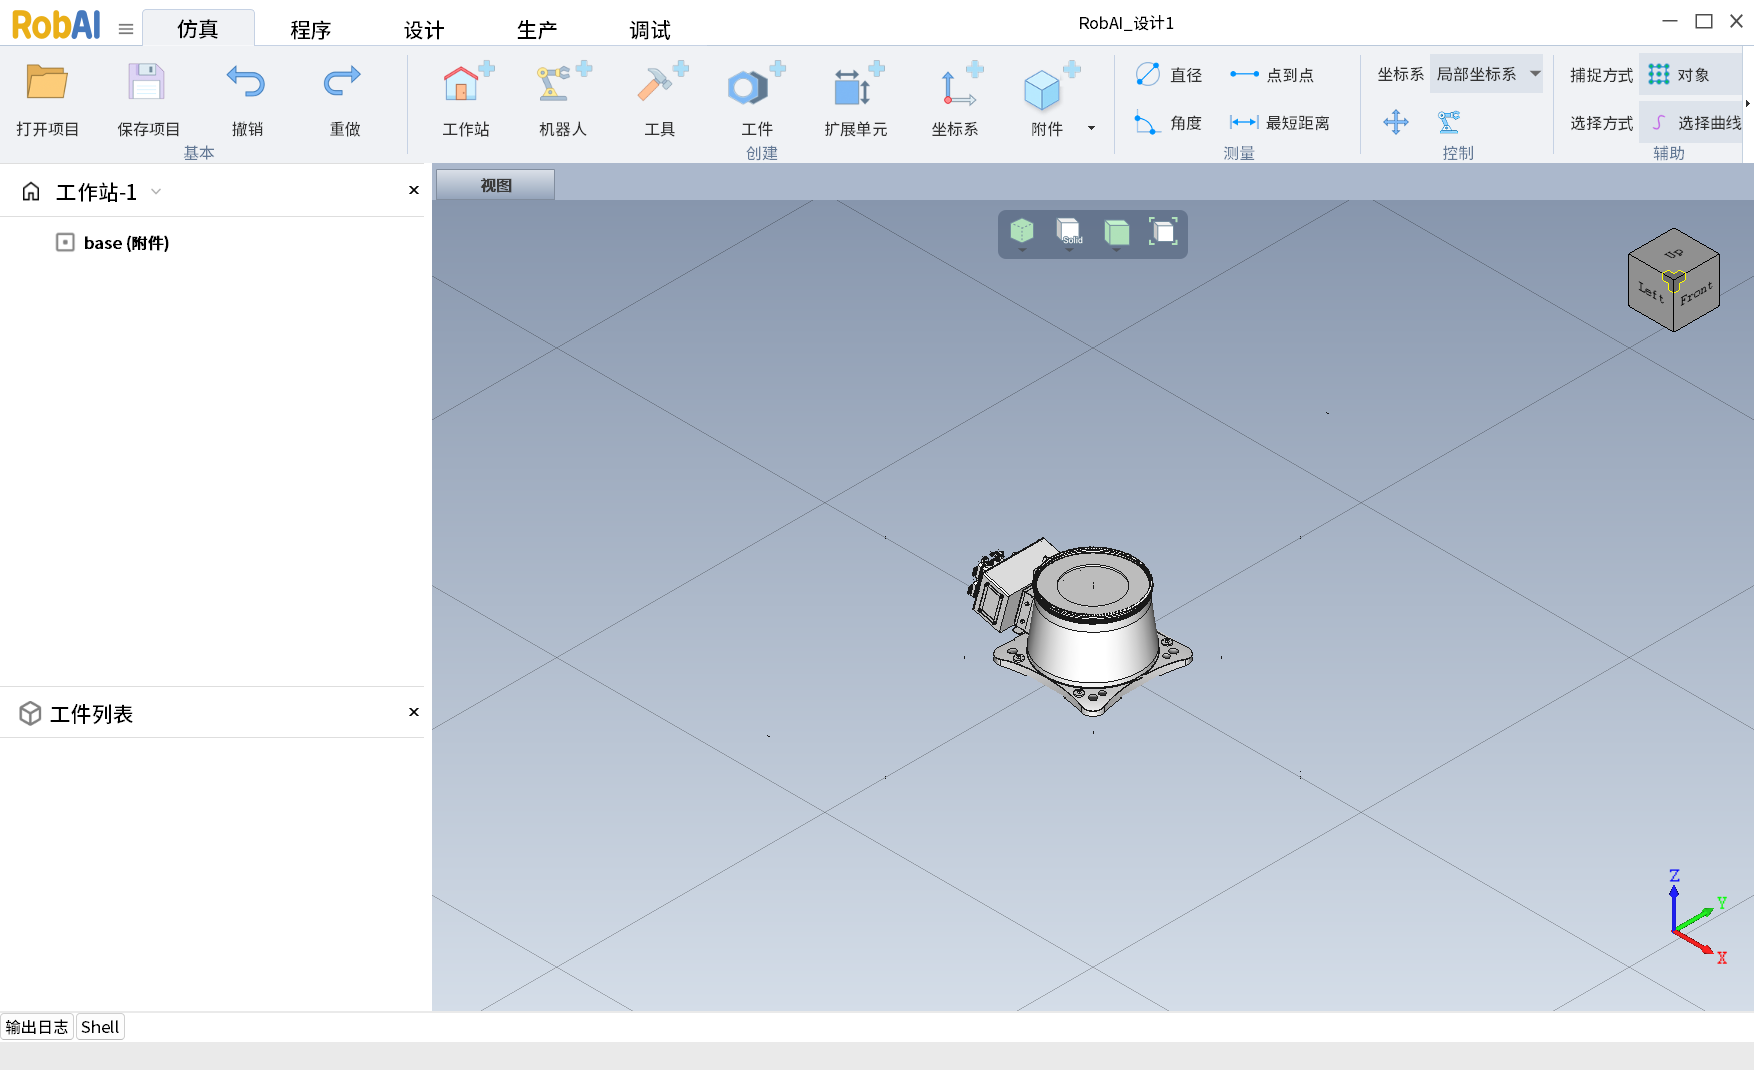Click the home icon beside 工作站-1
1754x1070 pixels.
(x=31, y=191)
